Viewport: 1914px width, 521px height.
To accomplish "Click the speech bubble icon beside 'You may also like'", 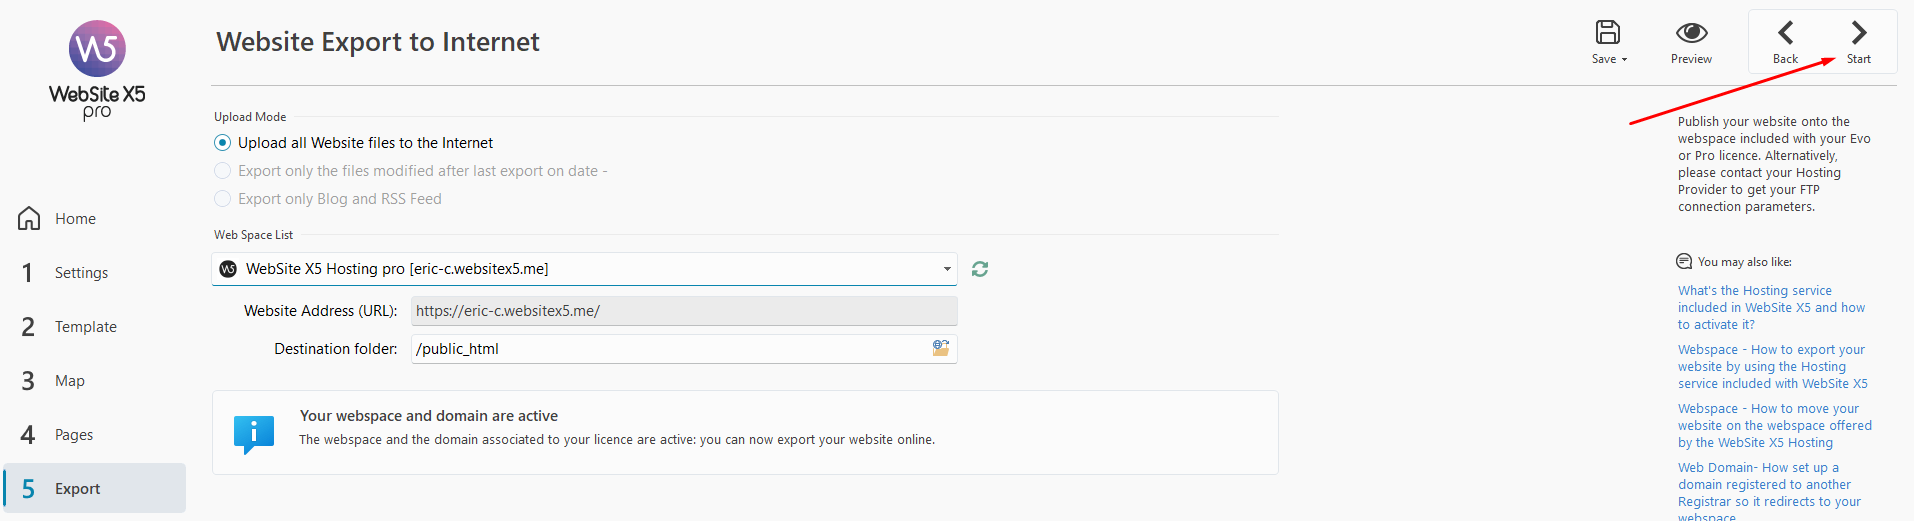I will 1683,262.
